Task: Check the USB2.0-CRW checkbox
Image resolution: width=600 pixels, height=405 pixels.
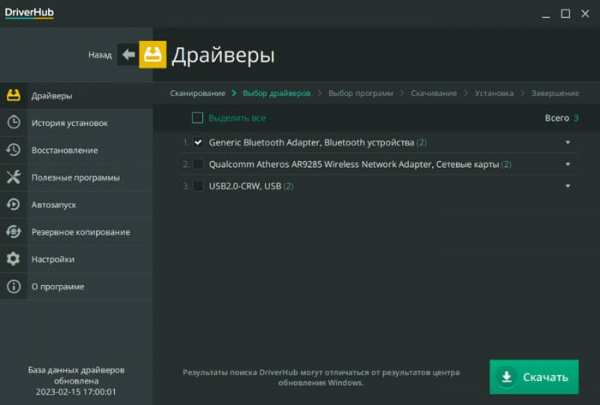Action: [x=198, y=186]
